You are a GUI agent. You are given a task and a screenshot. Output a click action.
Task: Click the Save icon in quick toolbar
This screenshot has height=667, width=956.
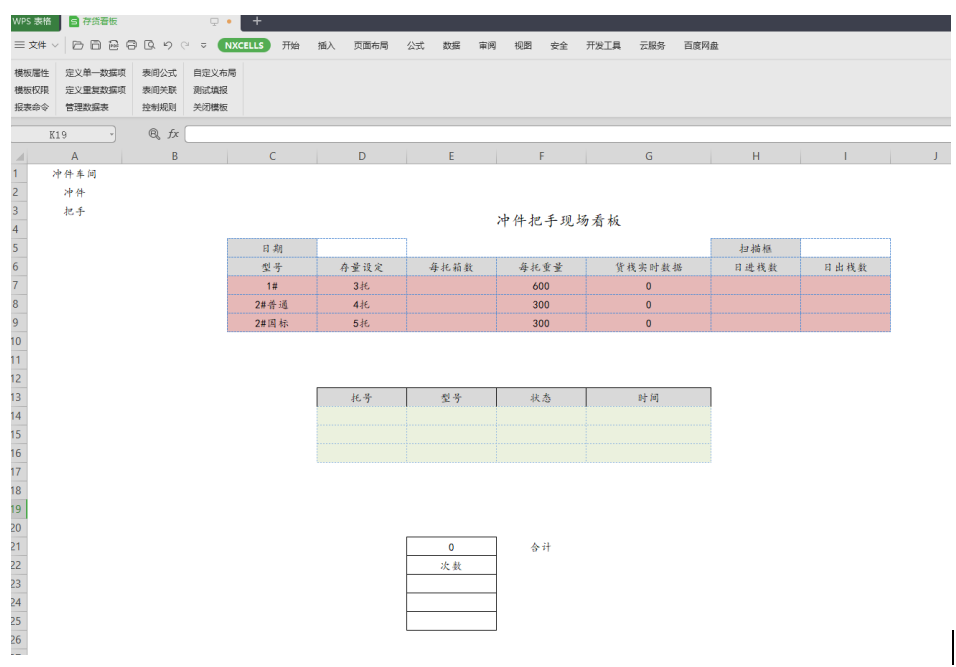[x=96, y=45]
